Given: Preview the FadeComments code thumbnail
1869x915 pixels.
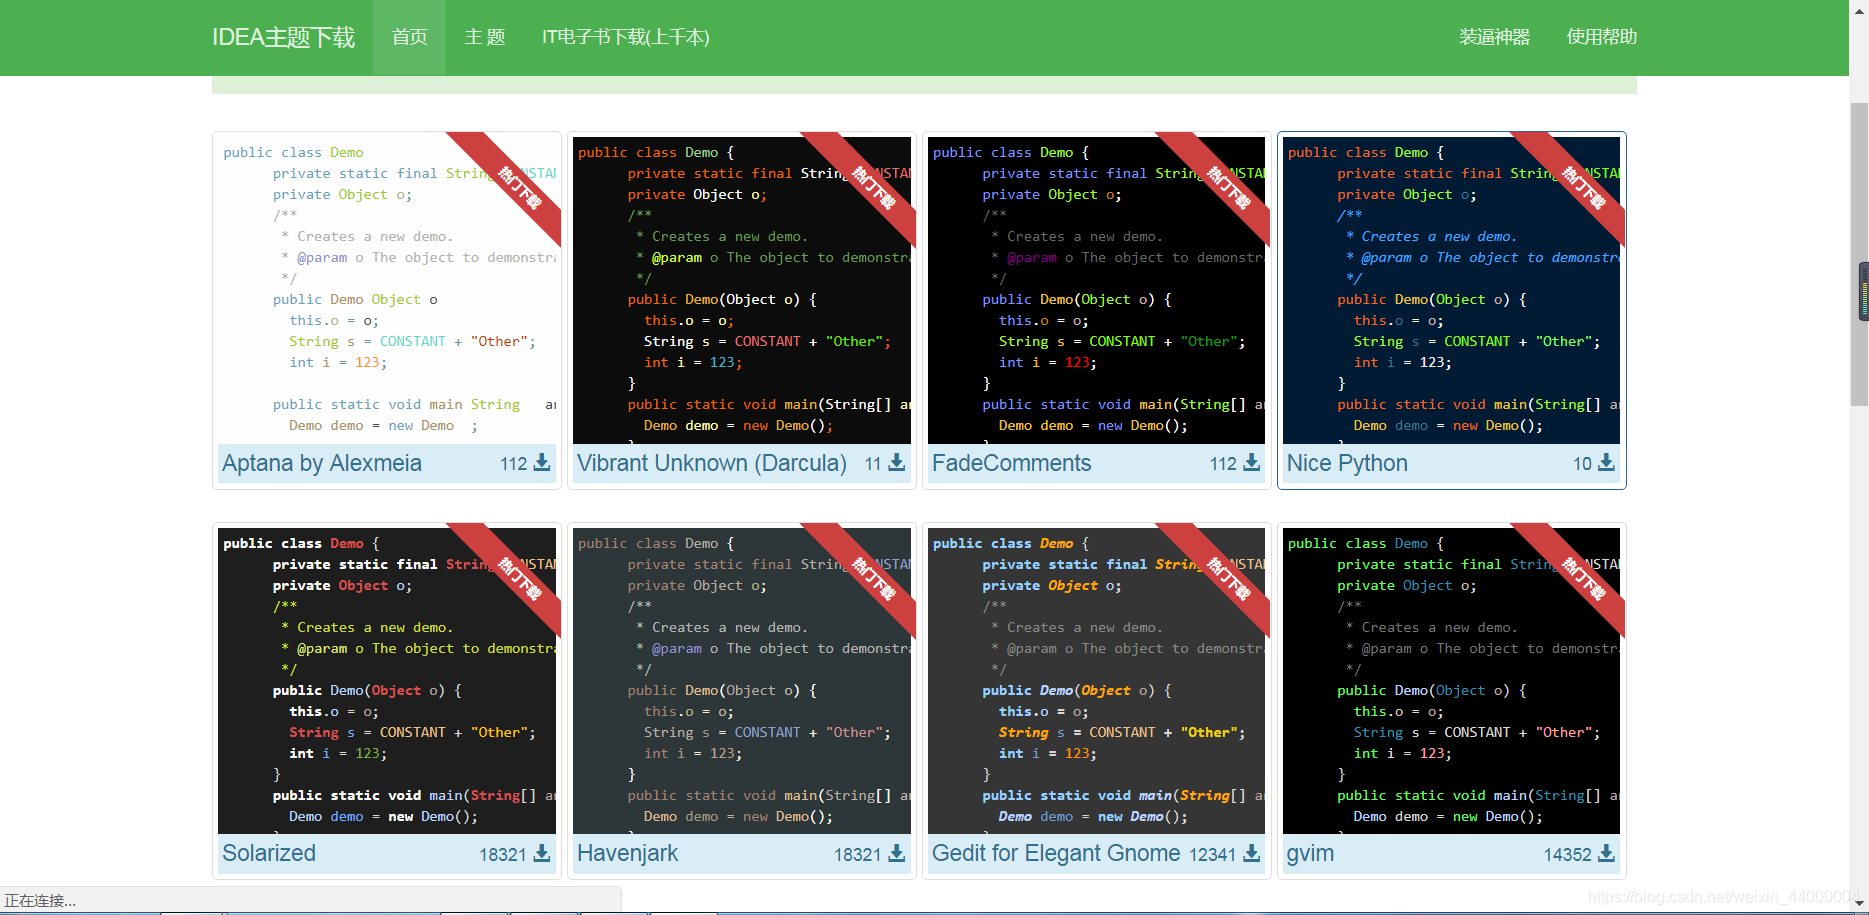Looking at the screenshot, I should 1097,290.
